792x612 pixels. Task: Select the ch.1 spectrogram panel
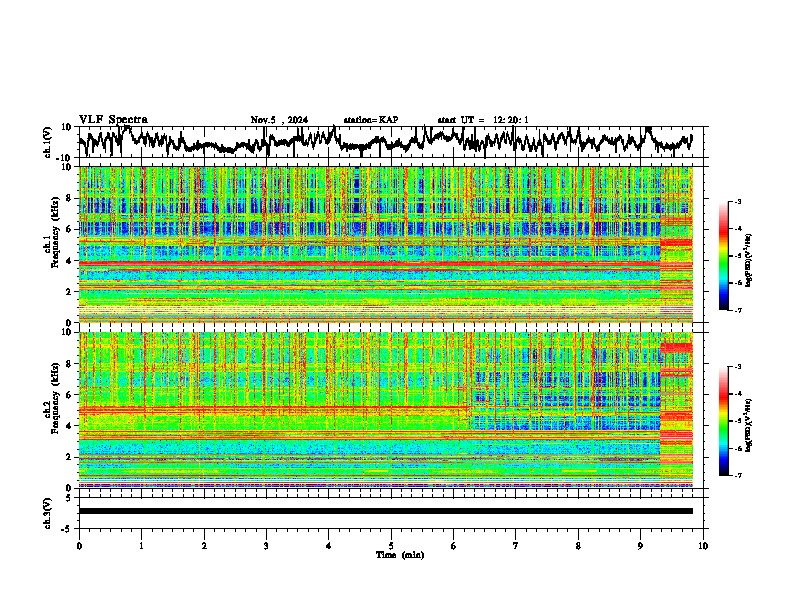(385, 244)
